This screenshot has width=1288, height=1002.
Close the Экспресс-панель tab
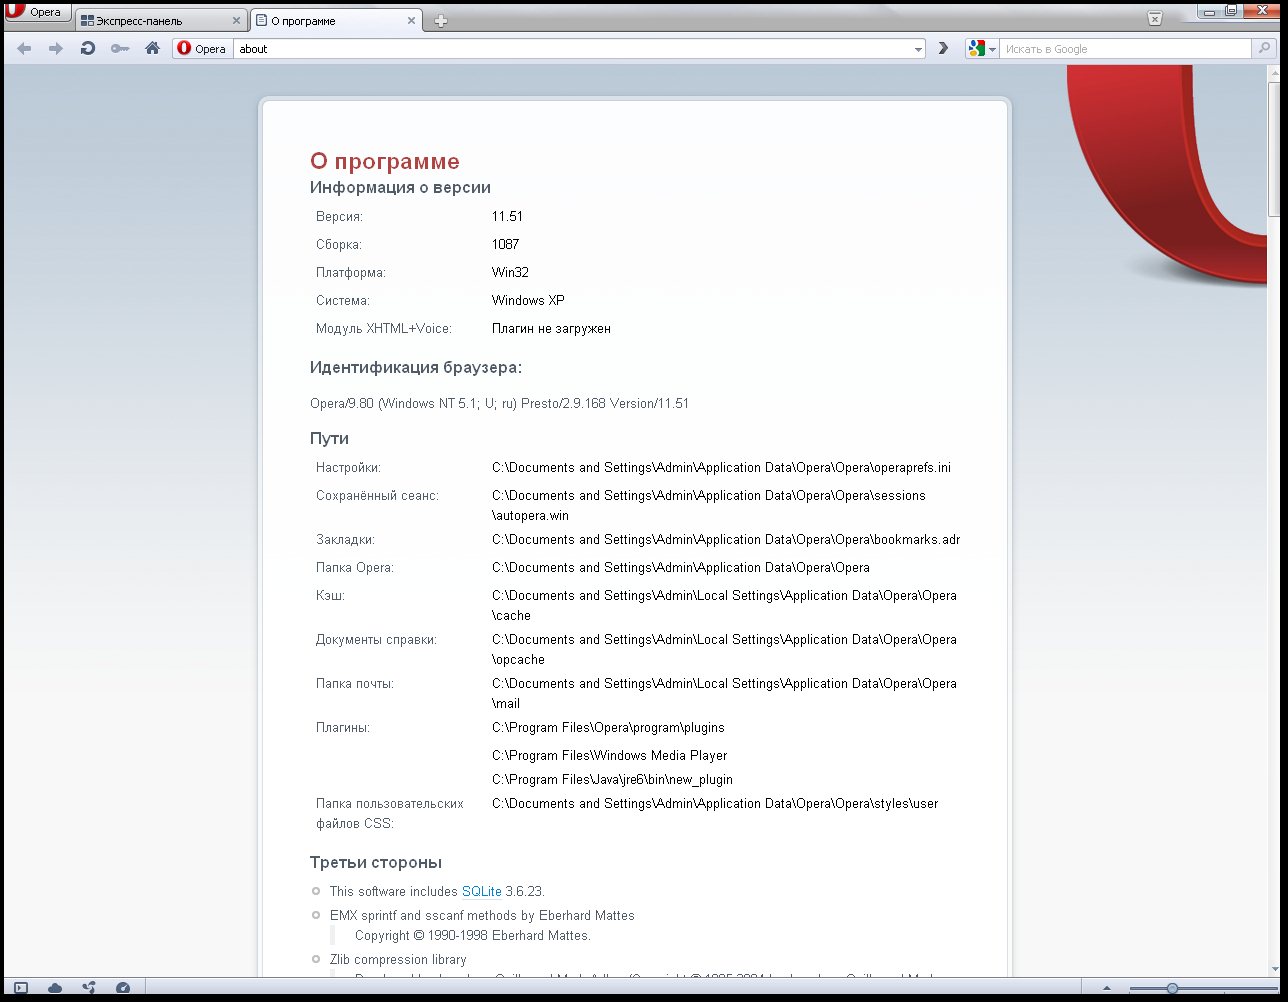click(x=236, y=20)
